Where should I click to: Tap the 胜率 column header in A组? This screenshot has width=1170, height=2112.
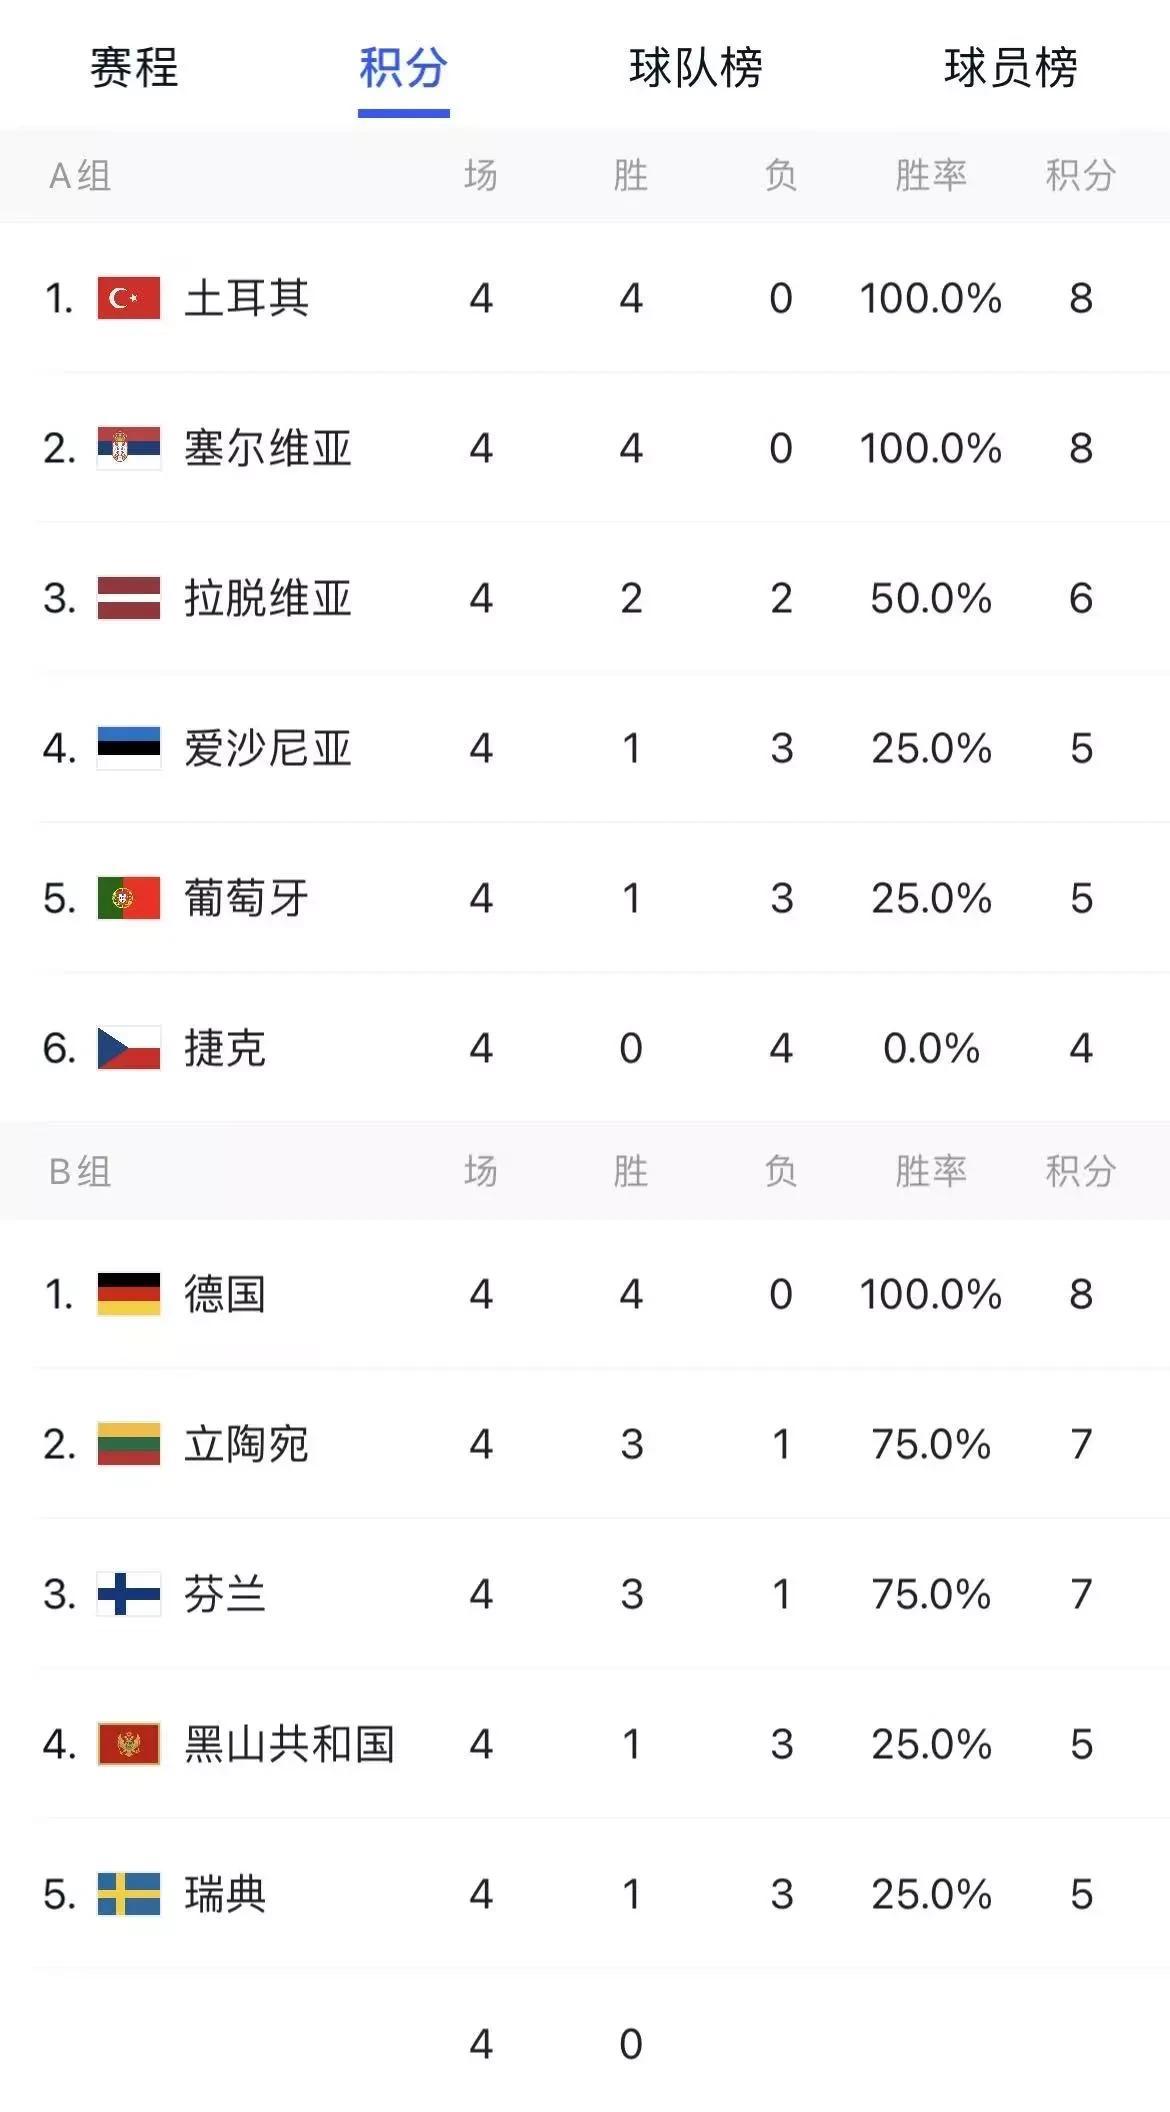pyautogui.click(x=931, y=176)
